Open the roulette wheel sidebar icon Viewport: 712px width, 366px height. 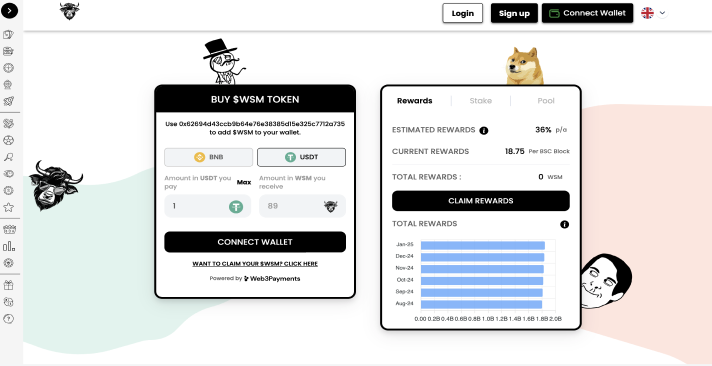8,68
